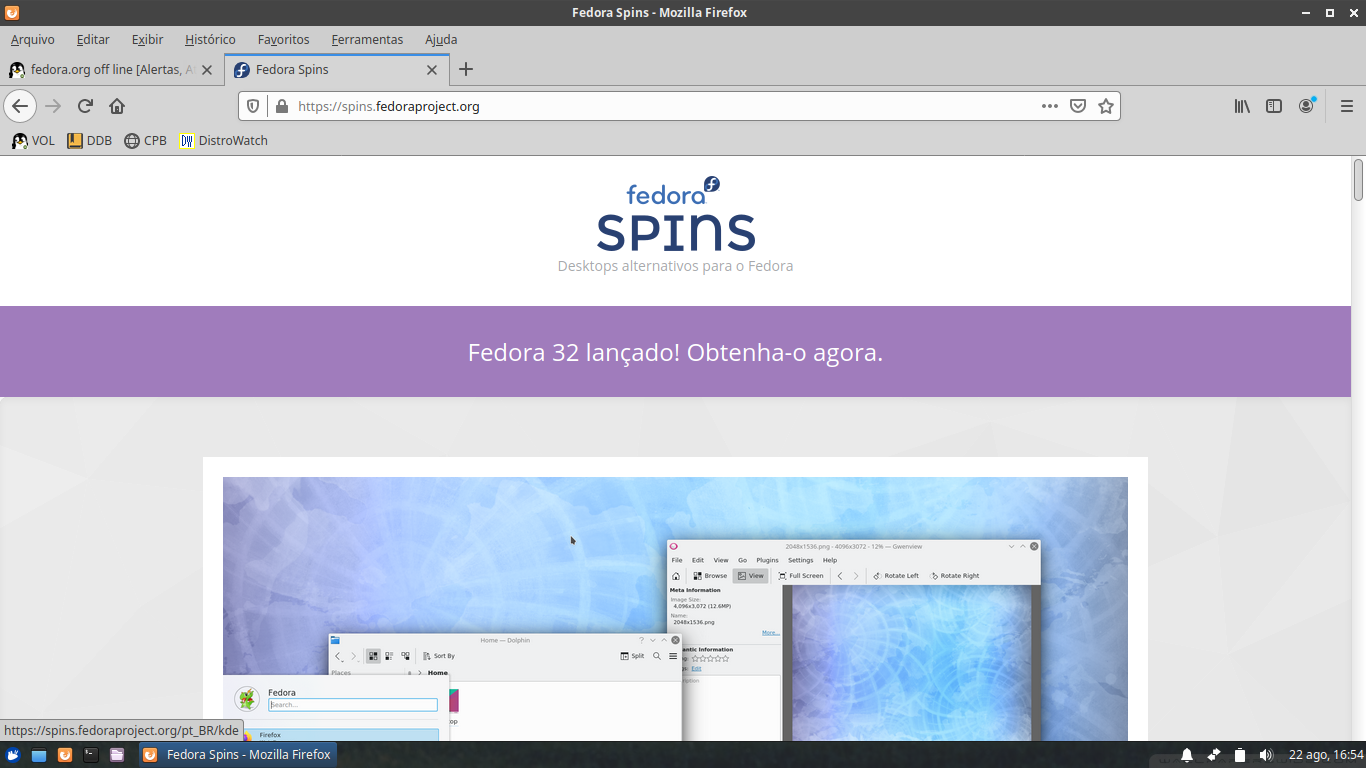
Task: Open the DistroWatch bookmark
Action: 223,141
